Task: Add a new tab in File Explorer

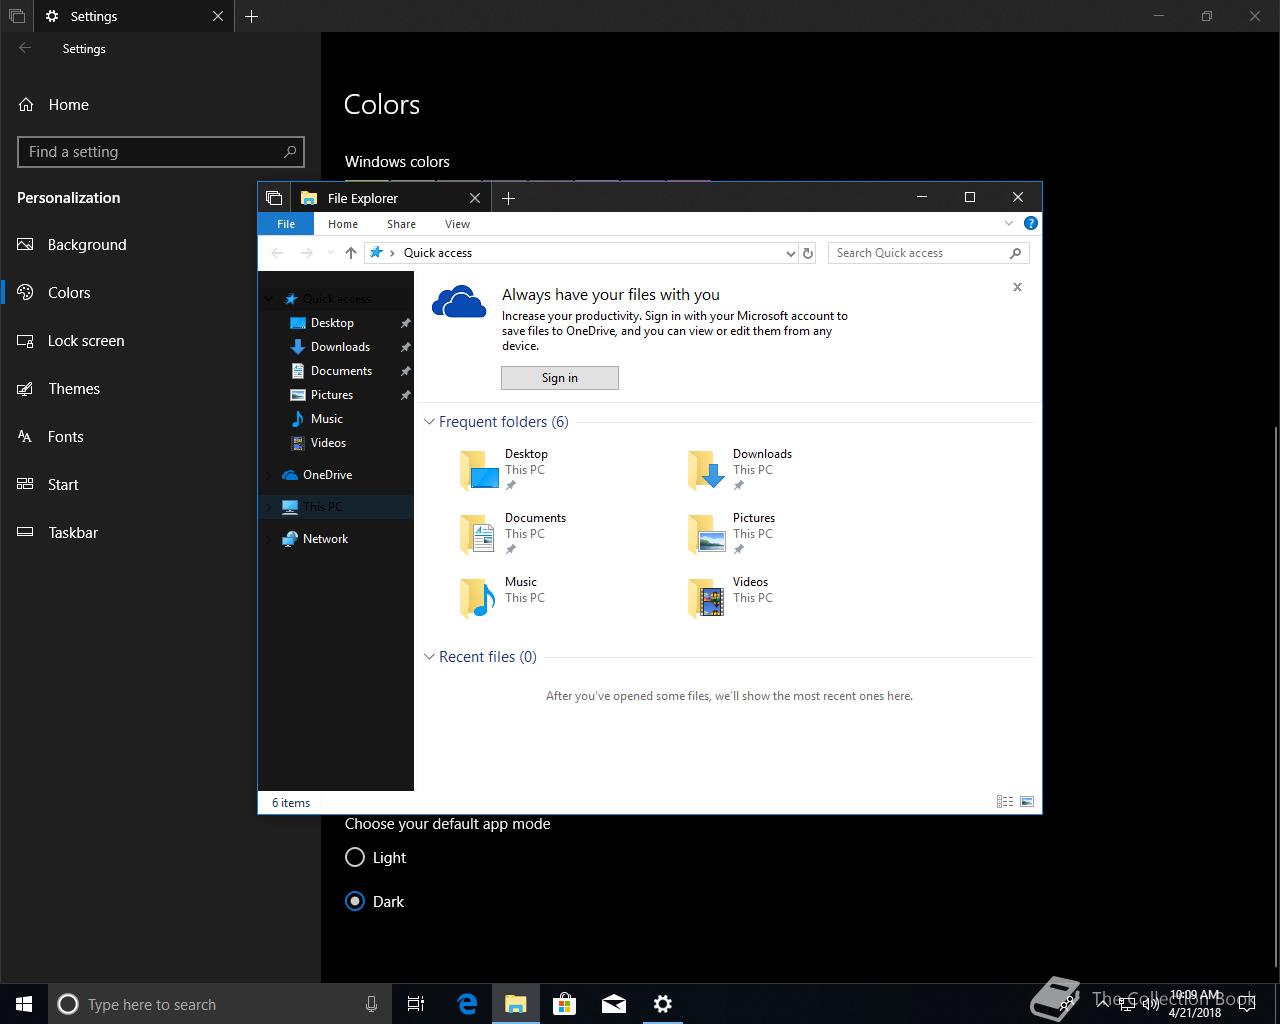Action: (x=508, y=198)
